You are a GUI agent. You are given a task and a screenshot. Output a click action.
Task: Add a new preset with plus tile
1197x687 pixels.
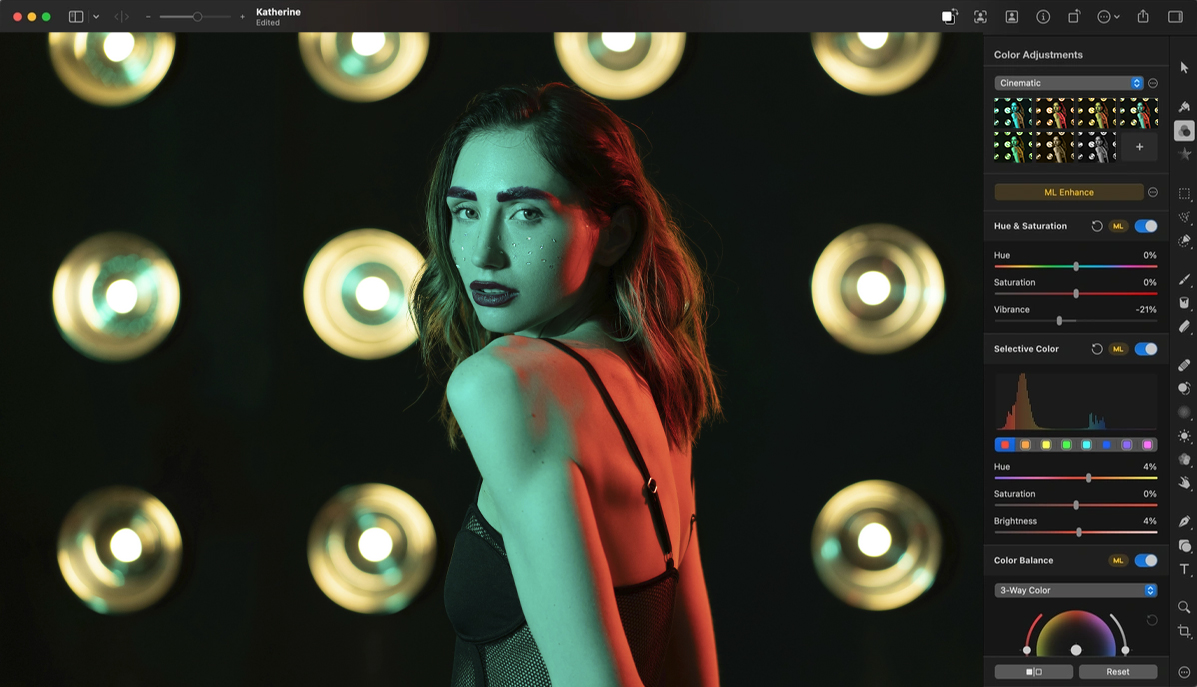coord(1139,147)
